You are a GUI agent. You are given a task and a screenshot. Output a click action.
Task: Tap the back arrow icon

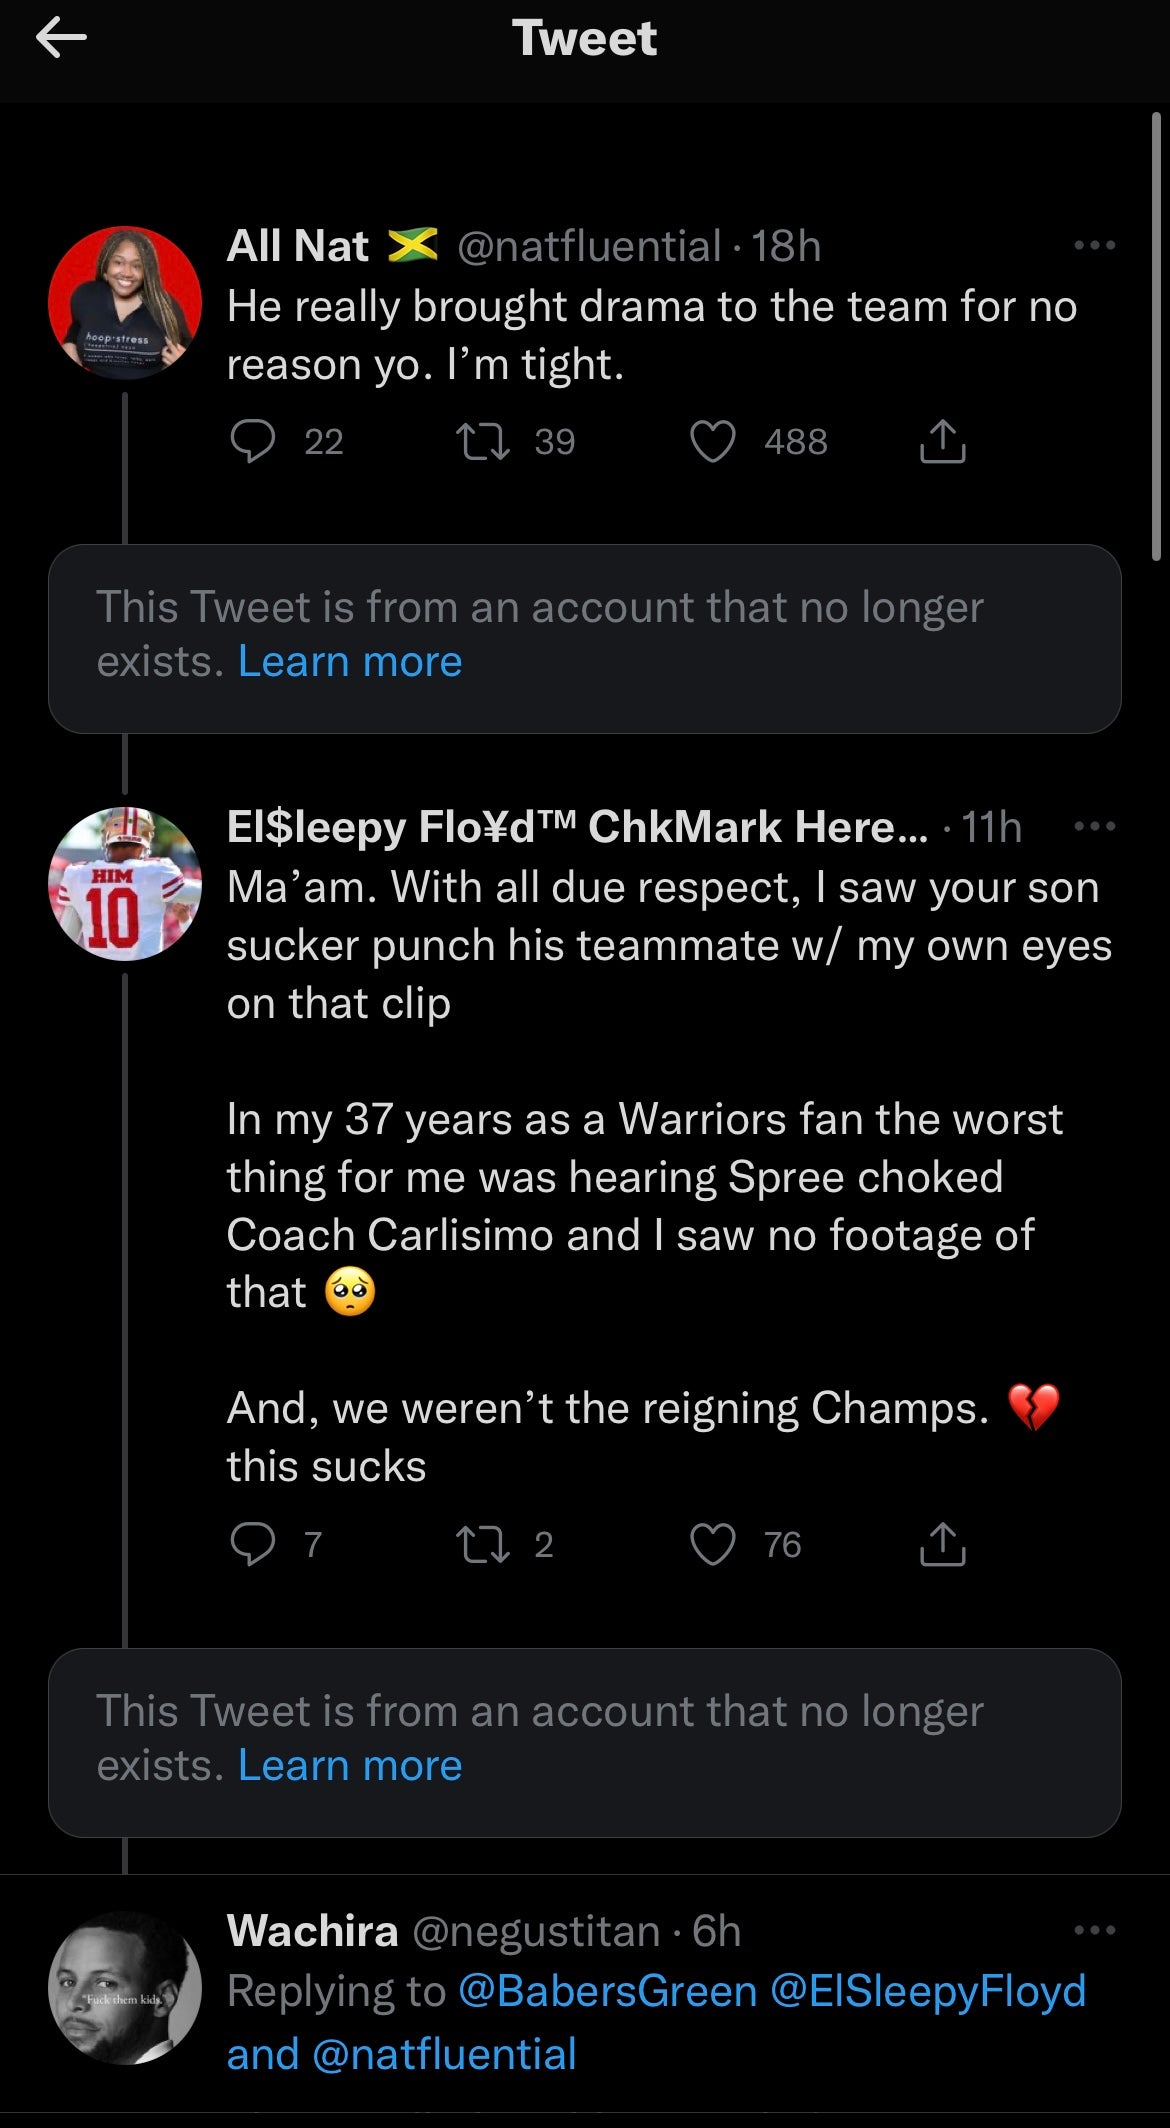click(x=61, y=39)
